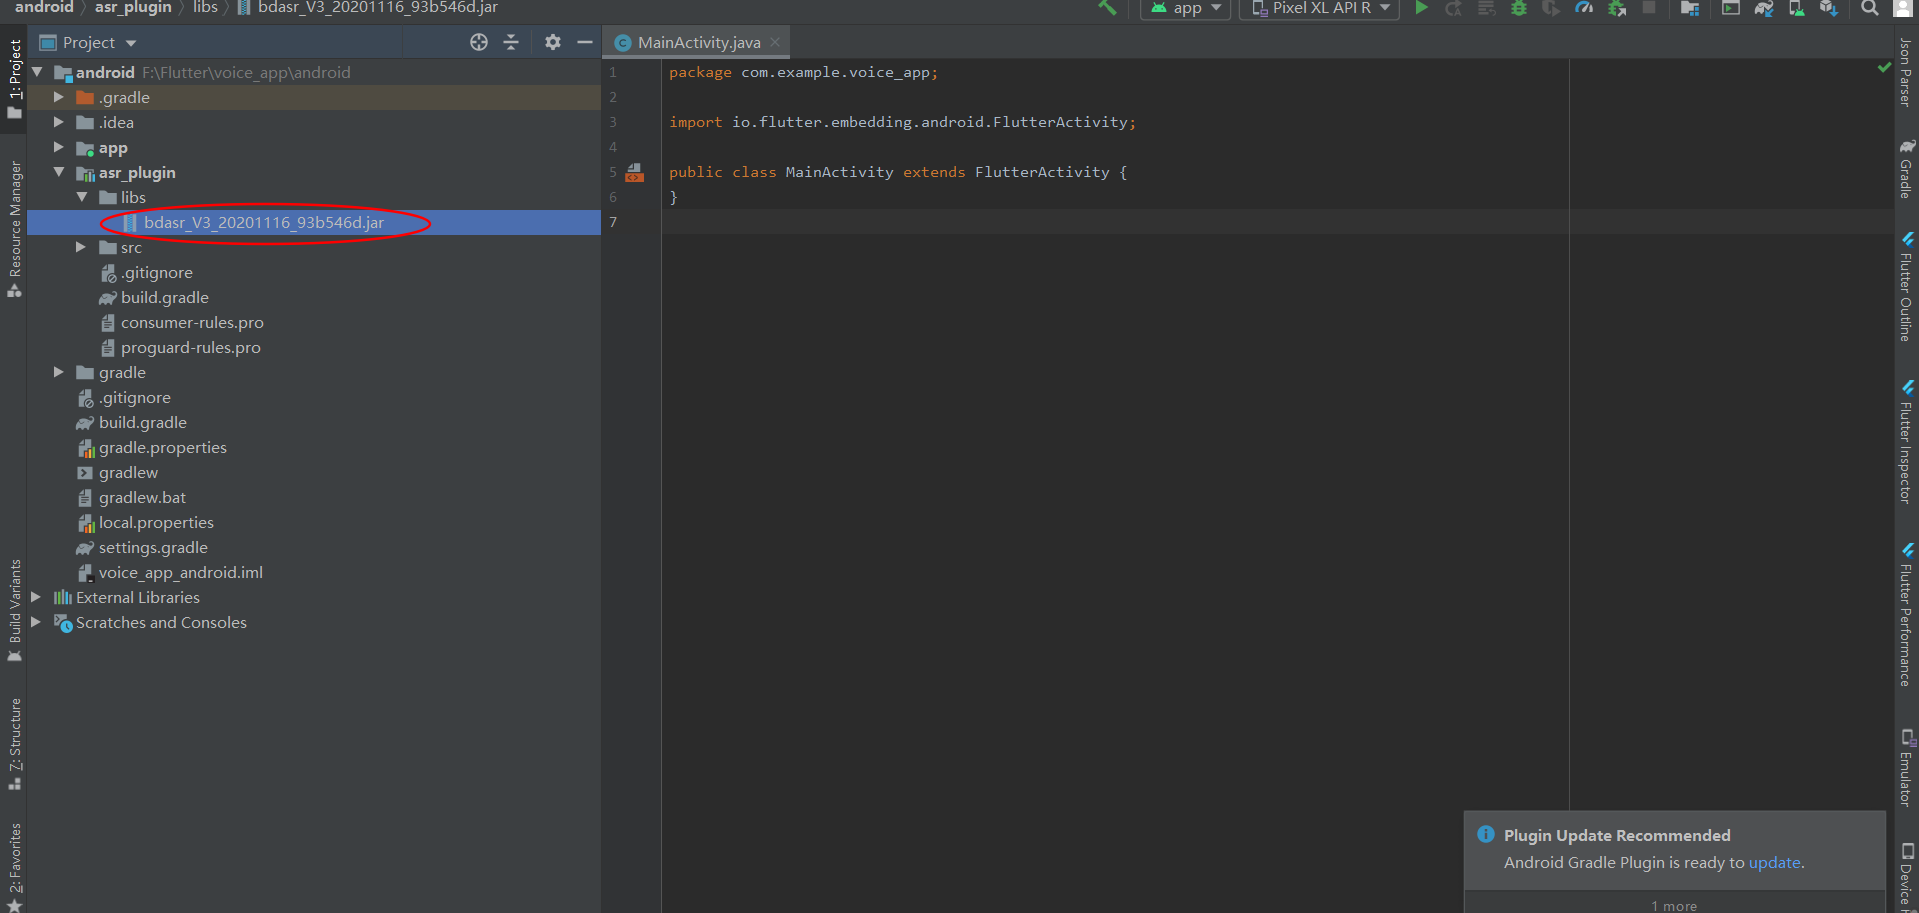Open Project panel settings gear
This screenshot has height=913, width=1919.
553,42
